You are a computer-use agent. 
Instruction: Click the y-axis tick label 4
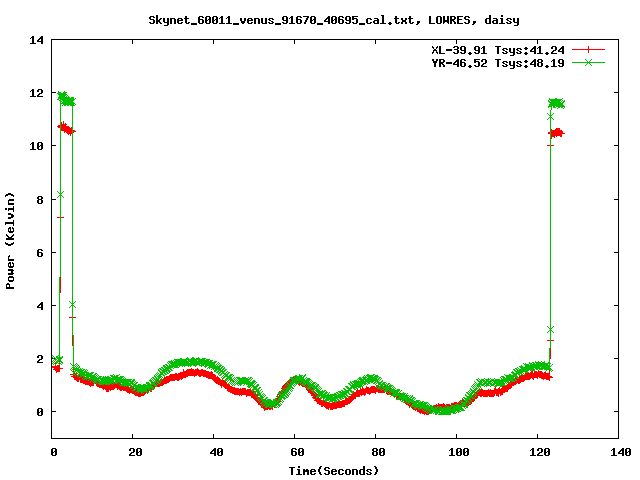40,306
